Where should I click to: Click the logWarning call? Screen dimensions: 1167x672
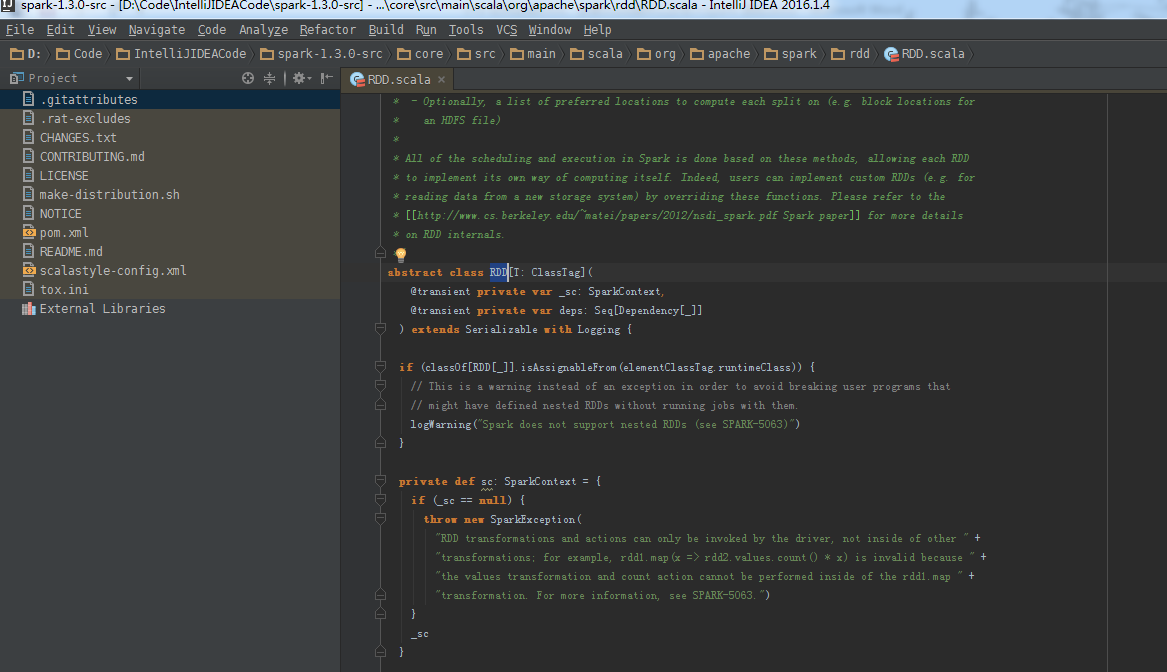441,424
